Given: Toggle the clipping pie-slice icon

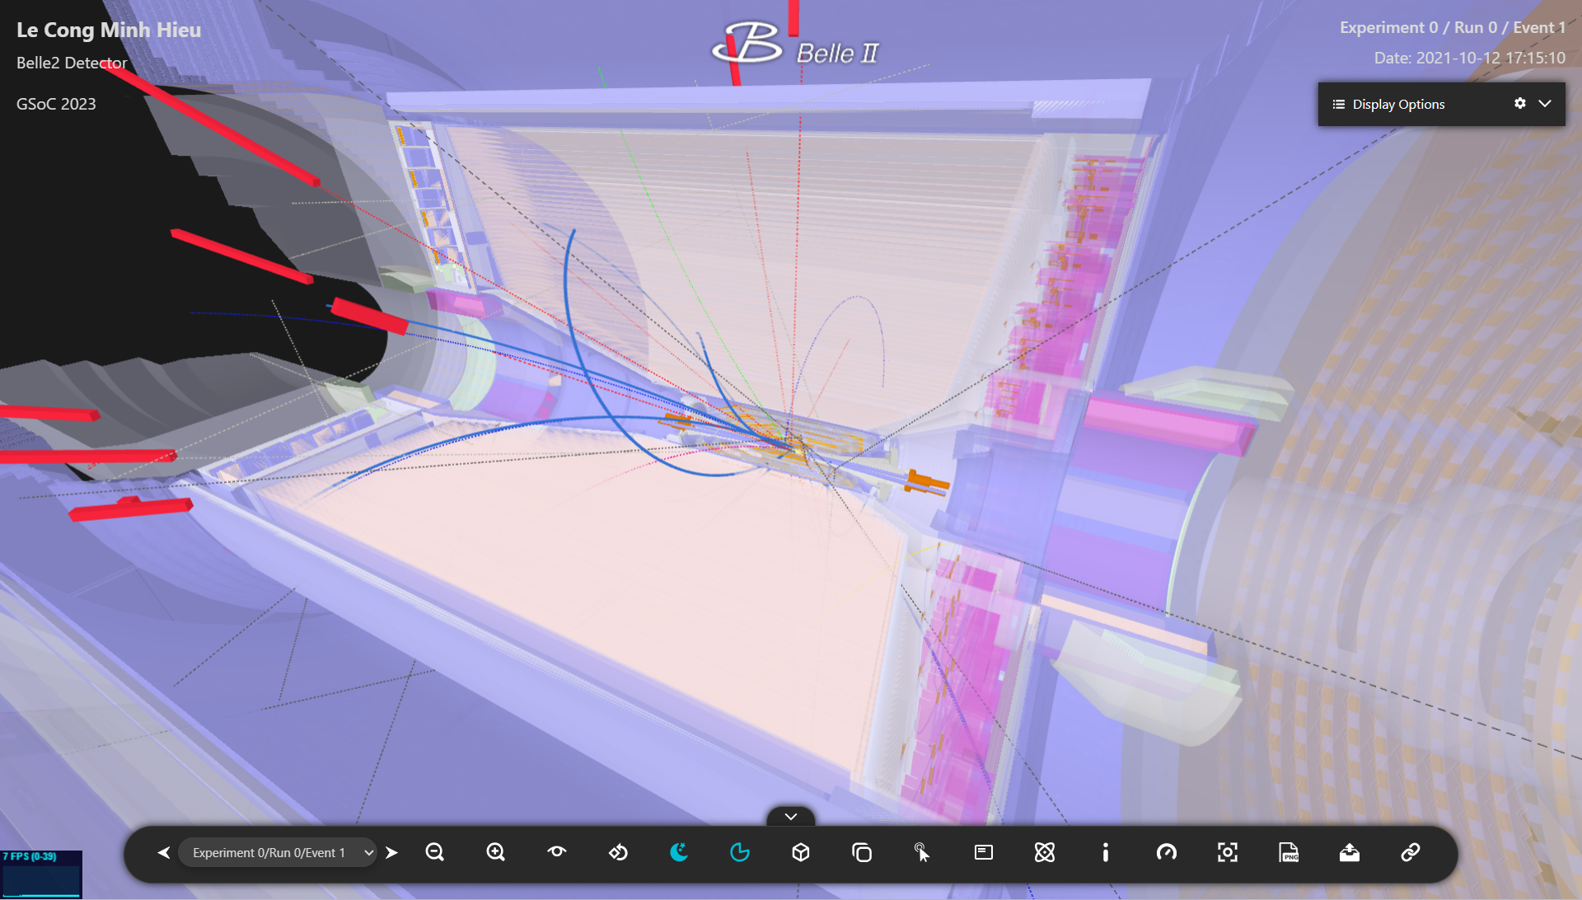Looking at the screenshot, I should 740,852.
